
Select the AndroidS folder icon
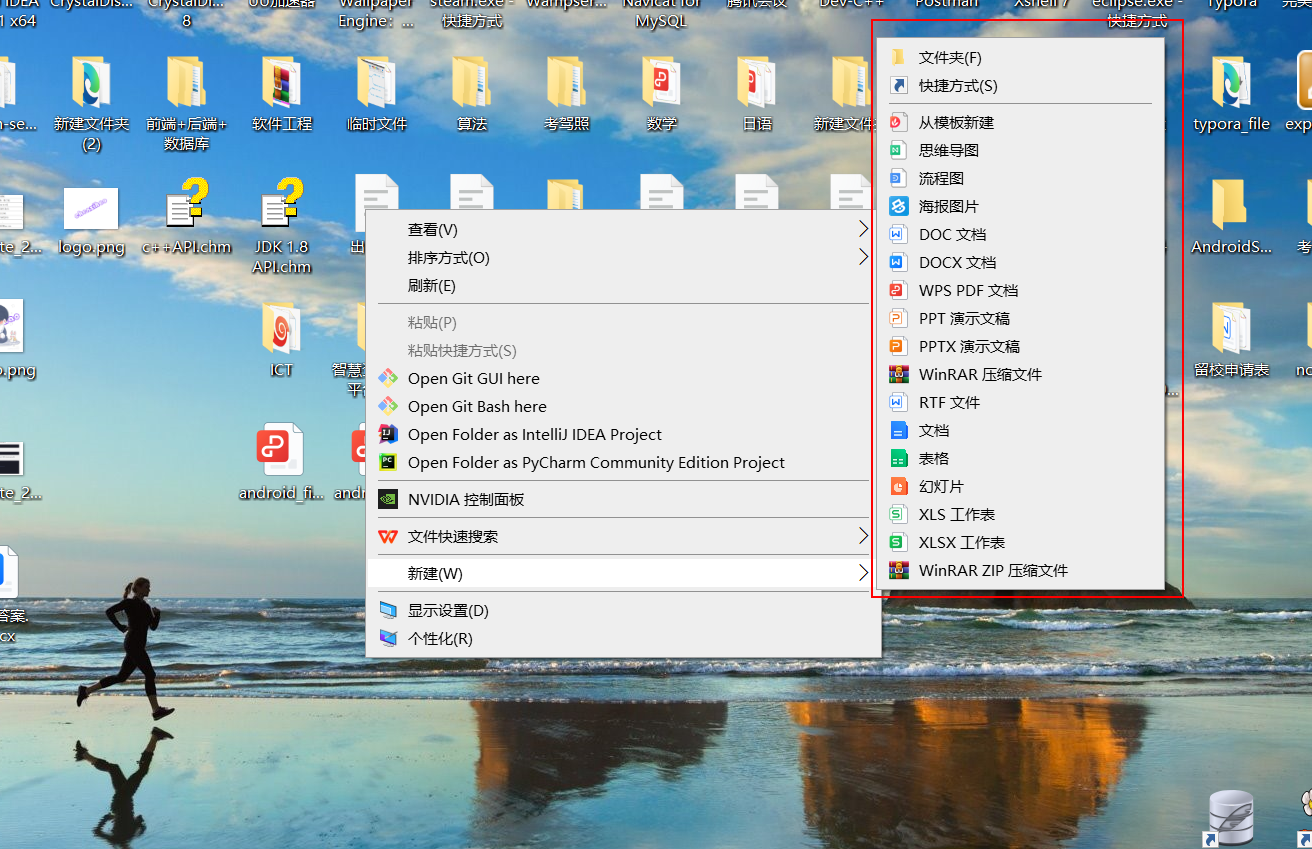point(1231,204)
